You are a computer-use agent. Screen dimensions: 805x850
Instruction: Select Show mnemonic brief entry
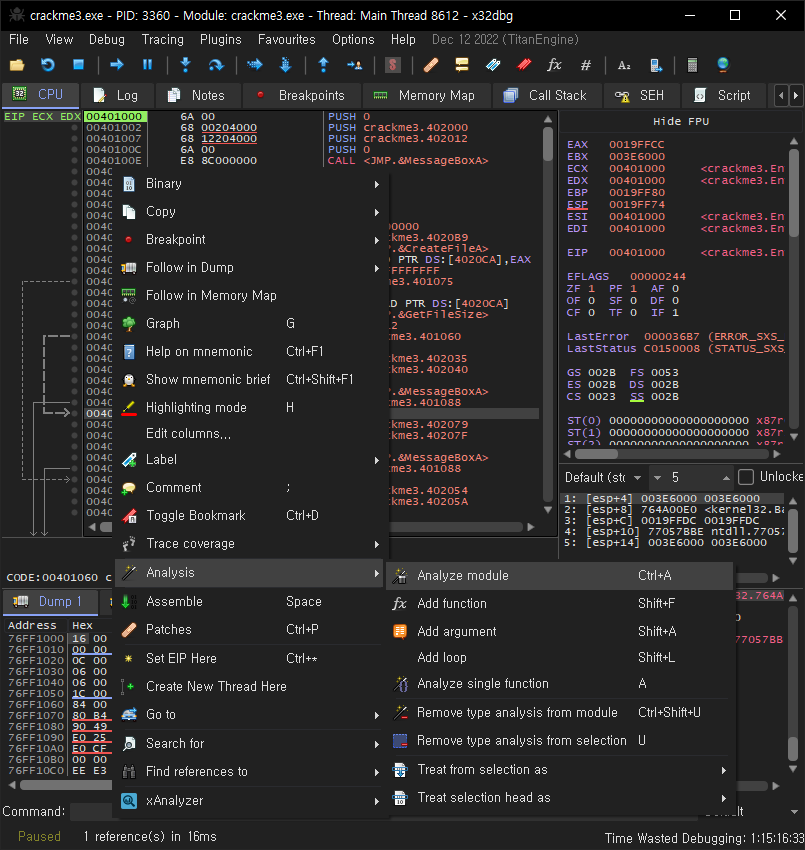pos(250,379)
